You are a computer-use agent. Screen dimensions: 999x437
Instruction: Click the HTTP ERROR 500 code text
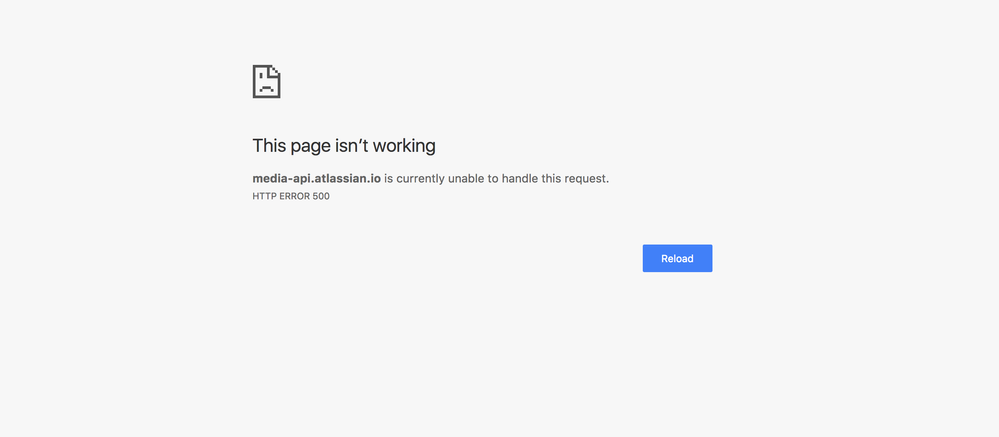(x=291, y=196)
